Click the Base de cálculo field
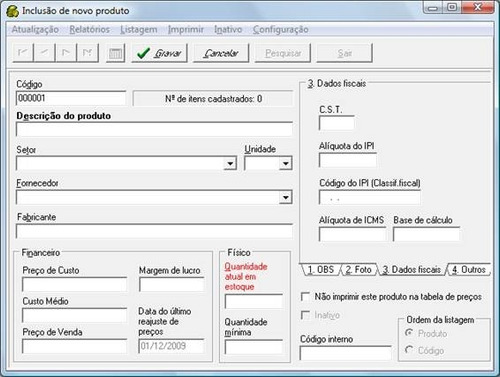 point(426,234)
